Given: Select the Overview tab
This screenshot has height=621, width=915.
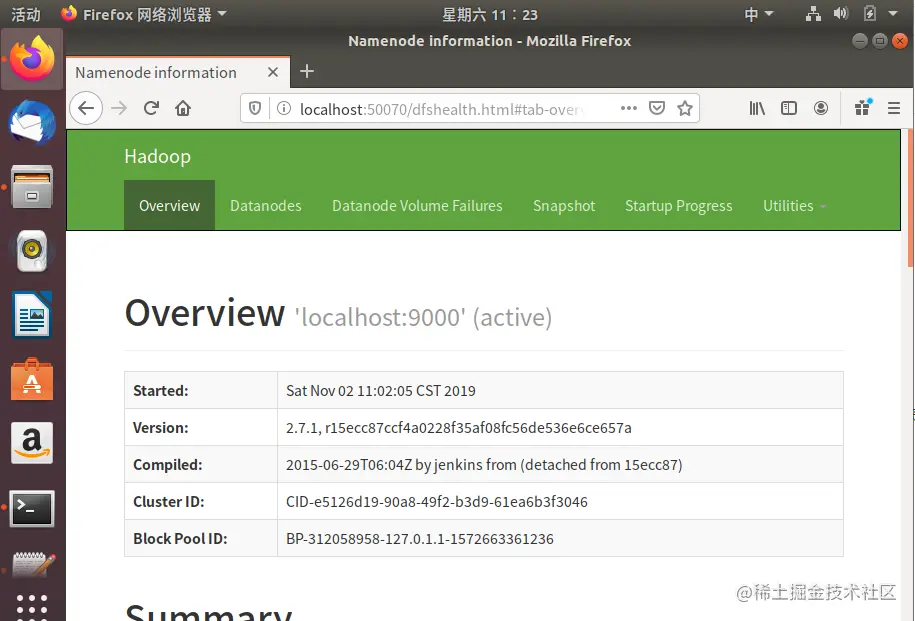Looking at the screenshot, I should click(169, 205).
